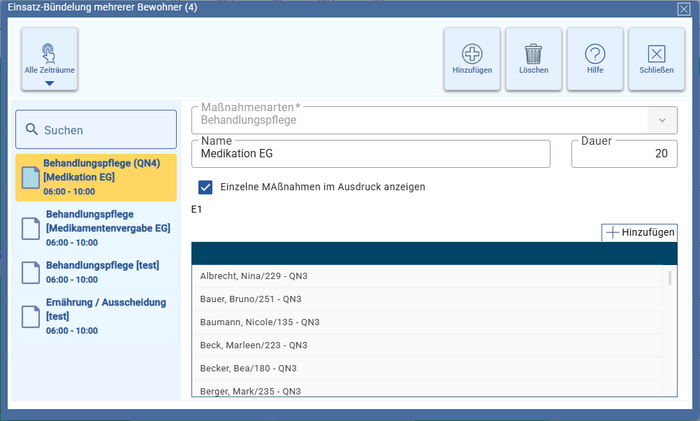Open dropdown arrow below Alle Zeiträume
Viewport: 700px width, 421px height.
click(x=49, y=84)
